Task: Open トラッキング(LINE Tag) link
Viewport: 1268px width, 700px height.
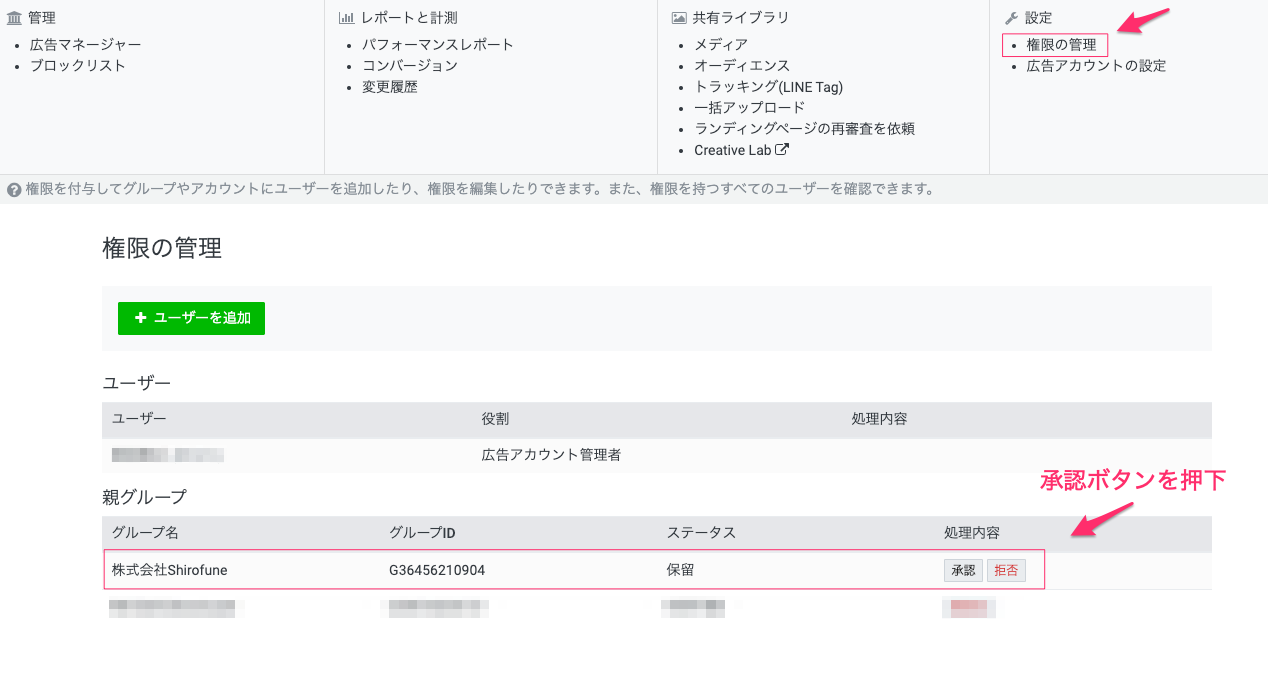Action: (769, 87)
